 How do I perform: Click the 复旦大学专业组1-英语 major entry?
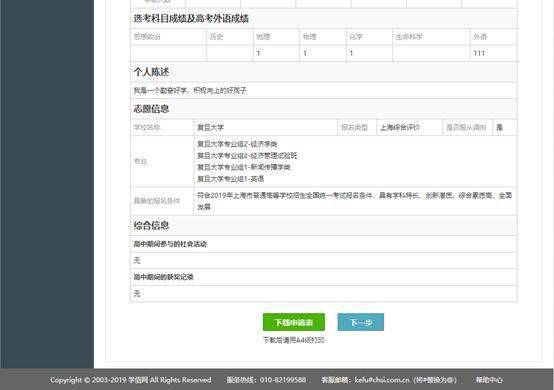tap(230, 179)
